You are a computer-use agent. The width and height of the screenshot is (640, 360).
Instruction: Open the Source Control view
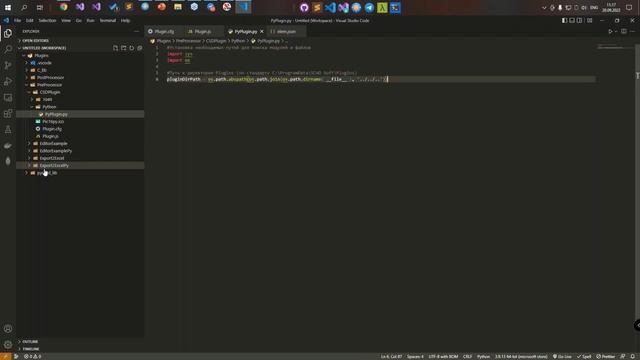pos(8,65)
